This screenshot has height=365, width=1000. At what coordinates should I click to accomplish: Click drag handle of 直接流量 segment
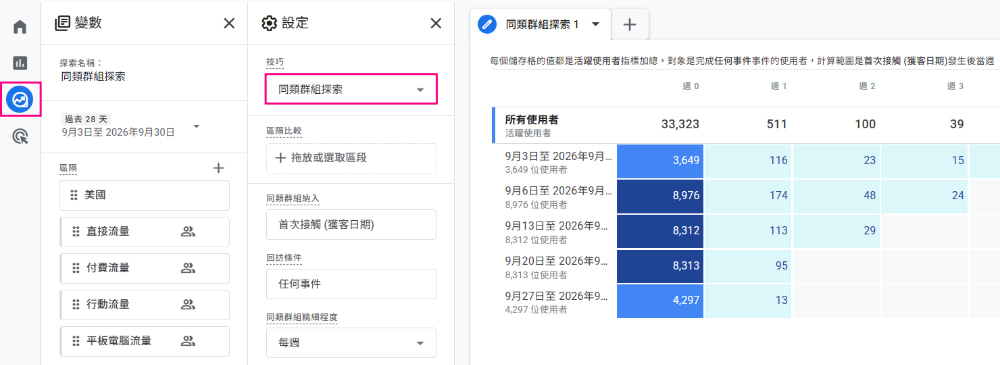[76, 232]
